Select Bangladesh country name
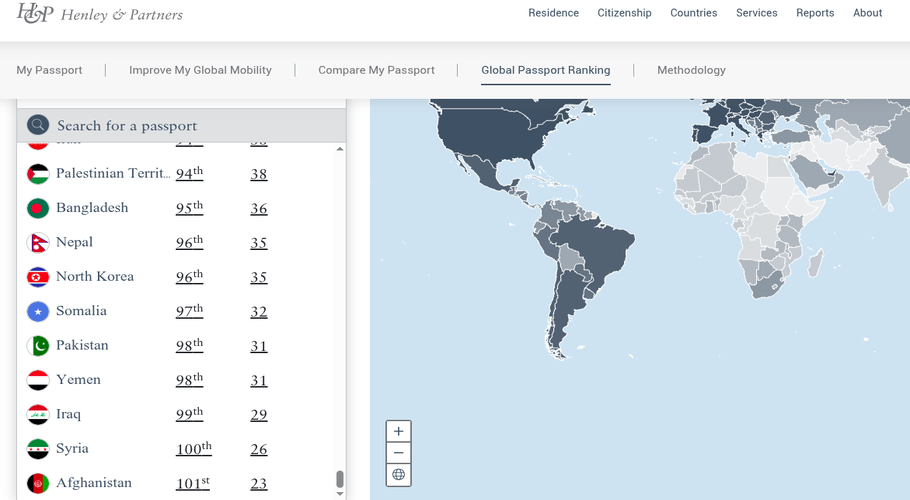 click(x=92, y=208)
